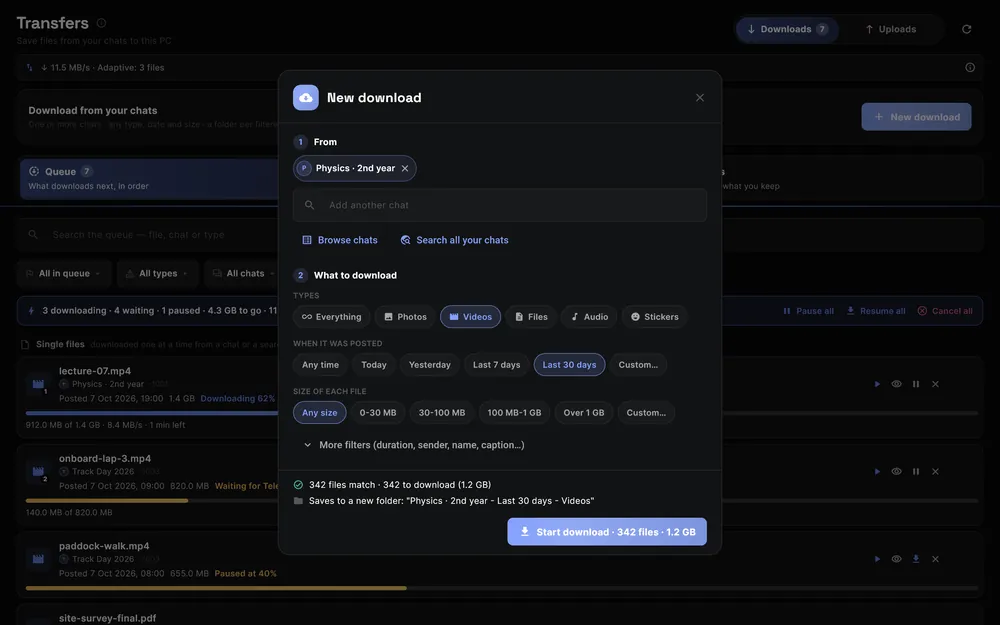This screenshot has width=1000, height=625.
Task: Remove paddock-walk.mp4 from the queue
Action: (936, 559)
